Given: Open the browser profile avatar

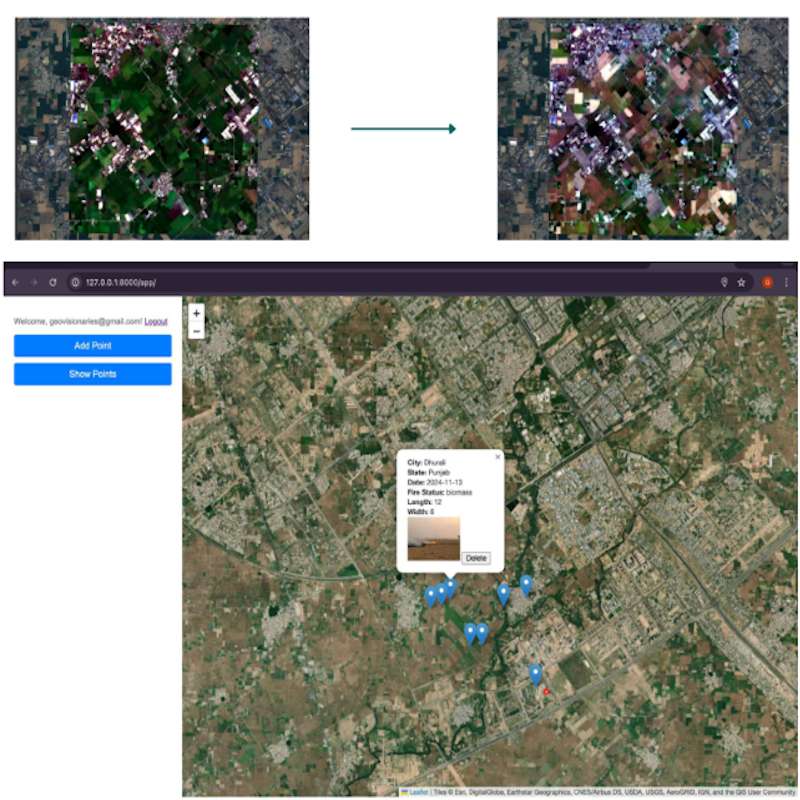Looking at the screenshot, I should tap(768, 283).
